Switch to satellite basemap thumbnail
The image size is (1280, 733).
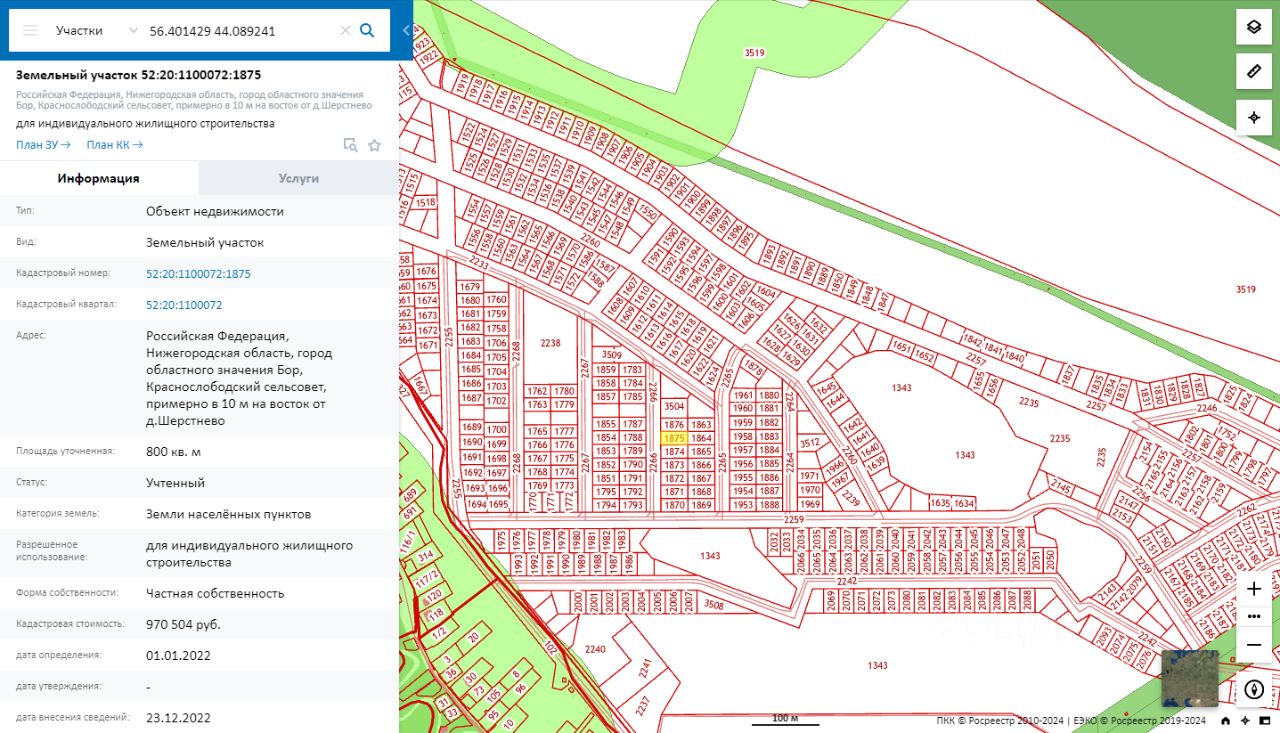coord(1190,678)
